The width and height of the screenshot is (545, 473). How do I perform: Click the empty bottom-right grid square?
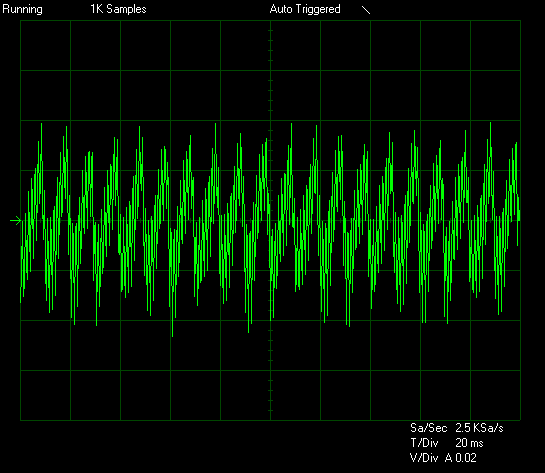click(x=495, y=395)
